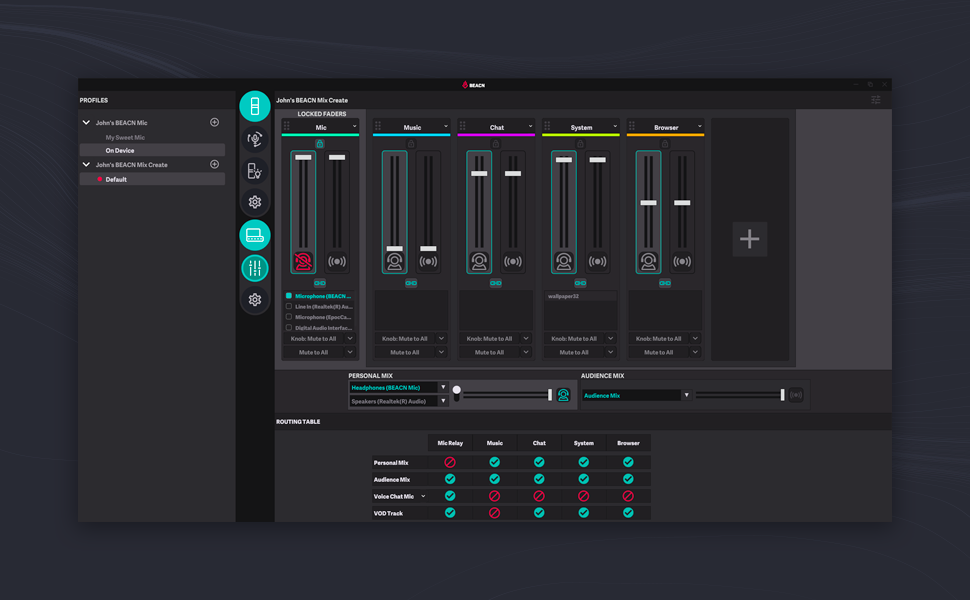Expand the System channel name dropdown

(x=615, y=127)
